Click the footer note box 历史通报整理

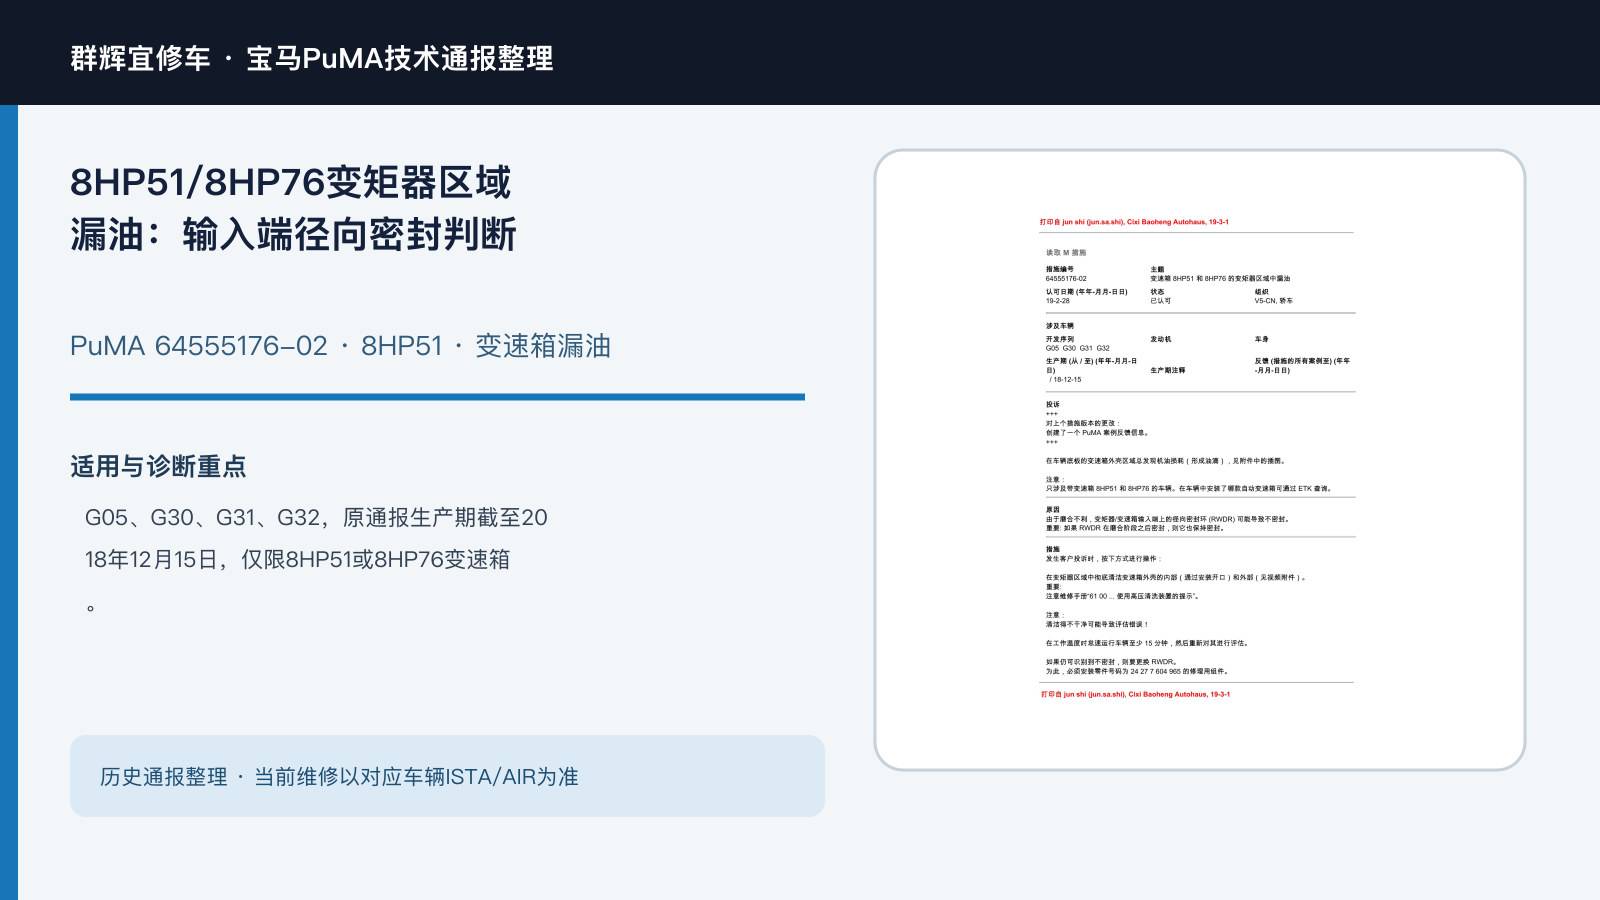[447, 776]
